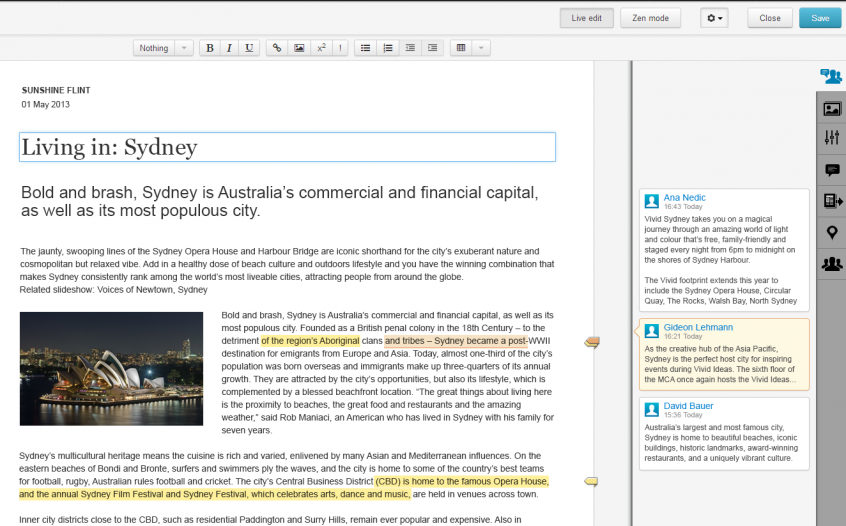Open the team members sidebar tab

tap(831, 264)
